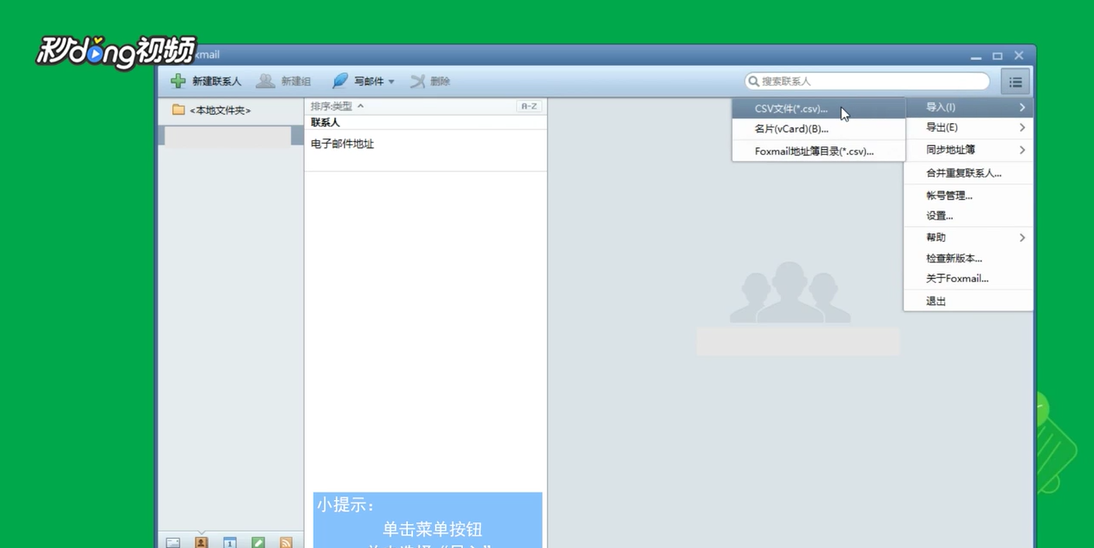Minimize the Foxmail window
Screen dimensions: 1094x548
pos(976,57)
